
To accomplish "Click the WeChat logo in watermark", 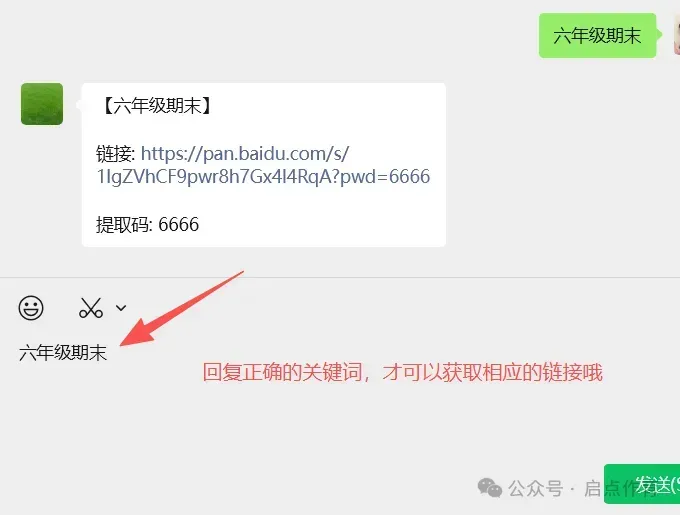I will pyautogui.click(x=490, y=488).
